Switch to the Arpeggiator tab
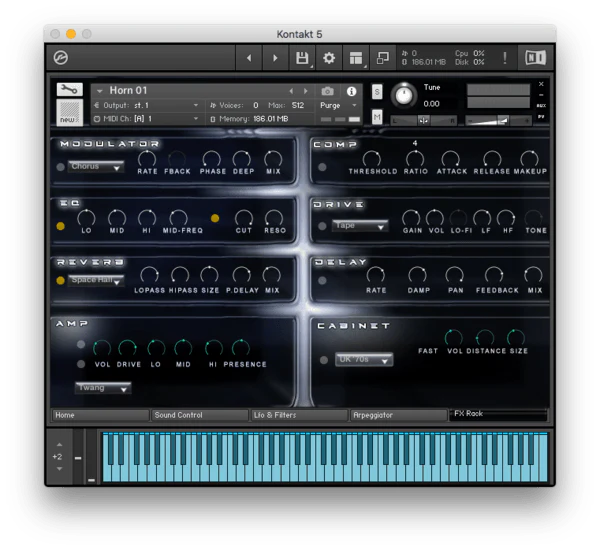Image resolution: width=600 pixels, height=550 pixels. [x=399, y=415]
